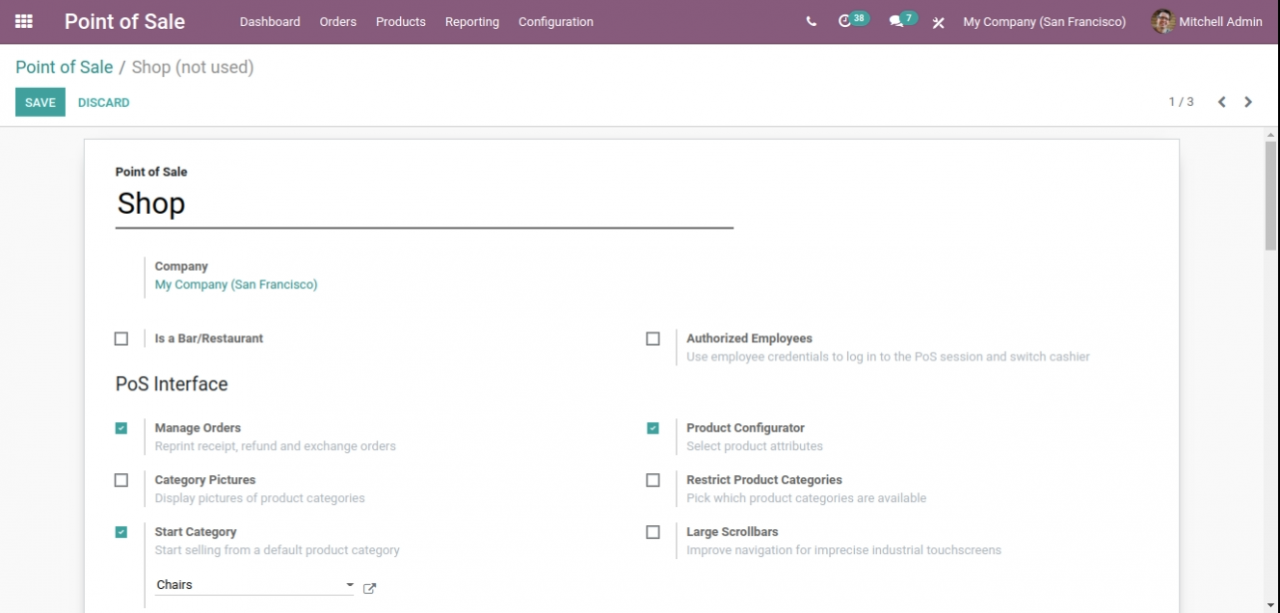Open the My Company (San Francisco) company link
The image size is (1280, 613).
236,284
